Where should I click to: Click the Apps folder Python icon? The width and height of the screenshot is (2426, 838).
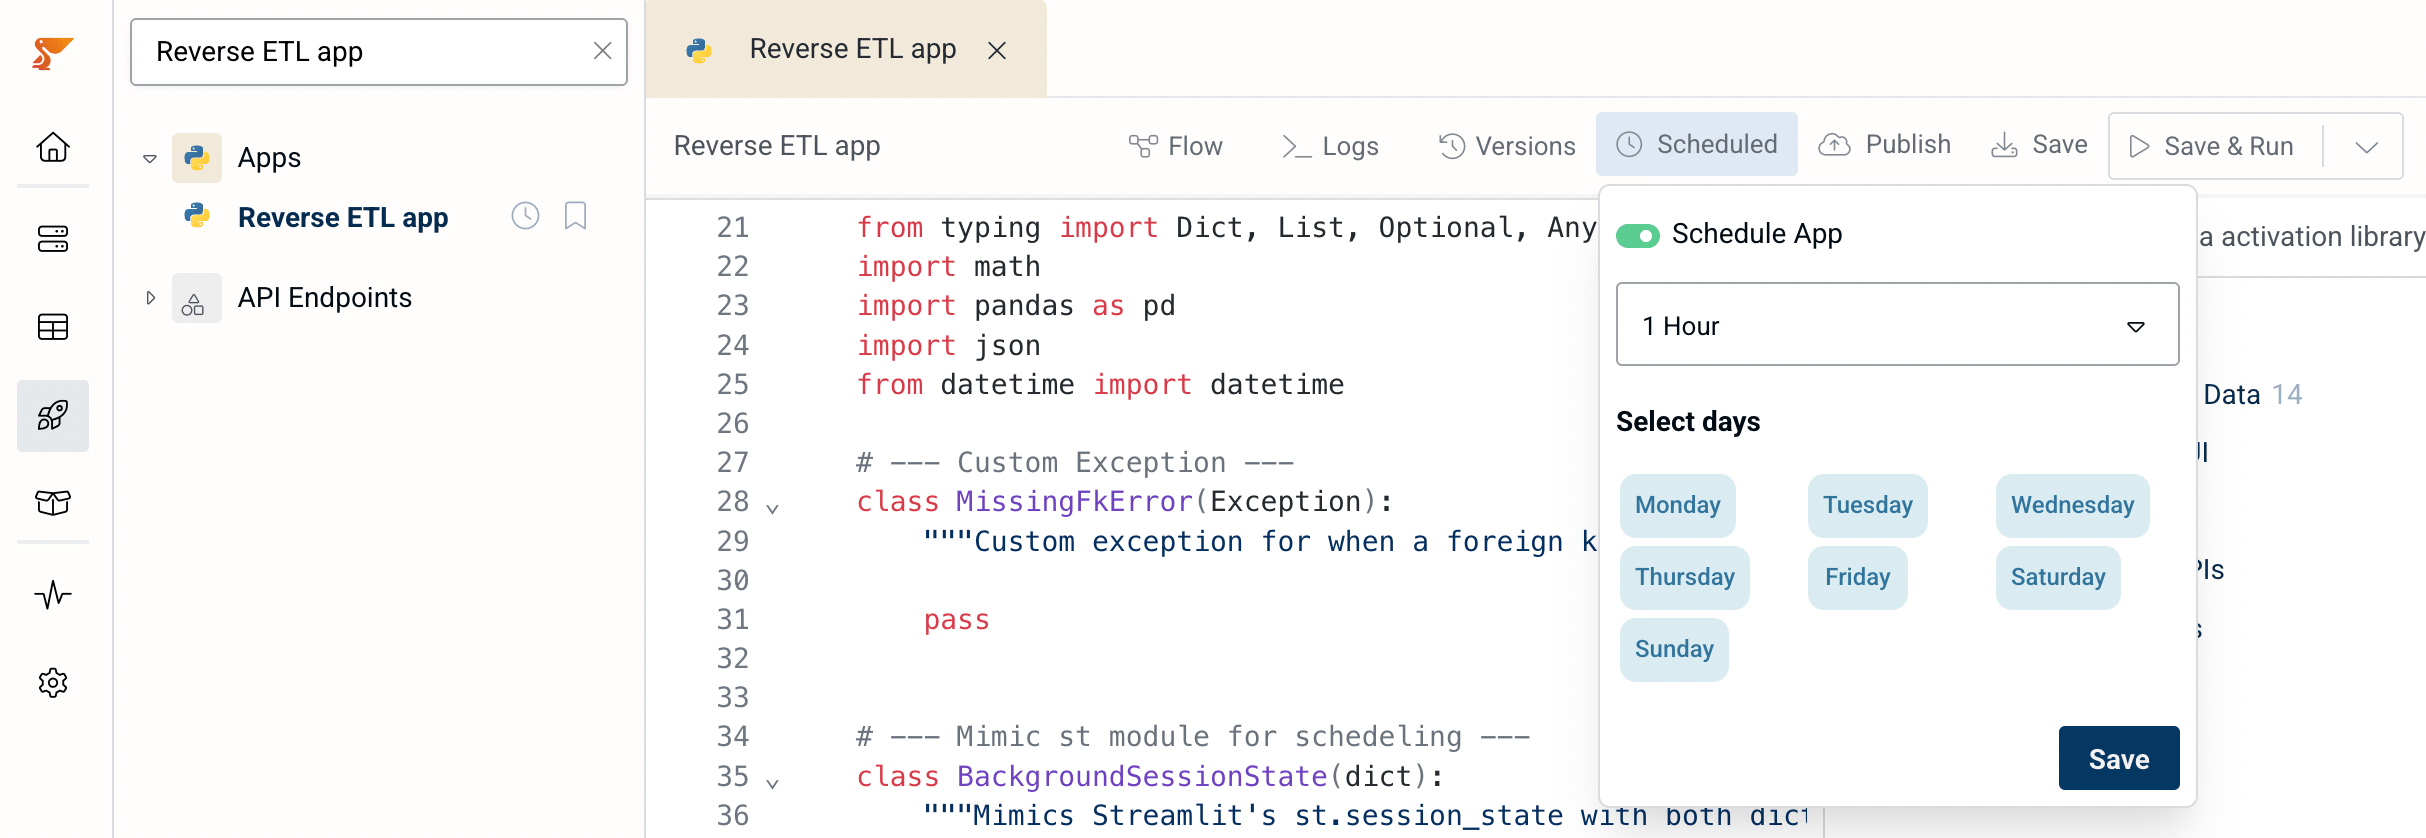(197, 158)
